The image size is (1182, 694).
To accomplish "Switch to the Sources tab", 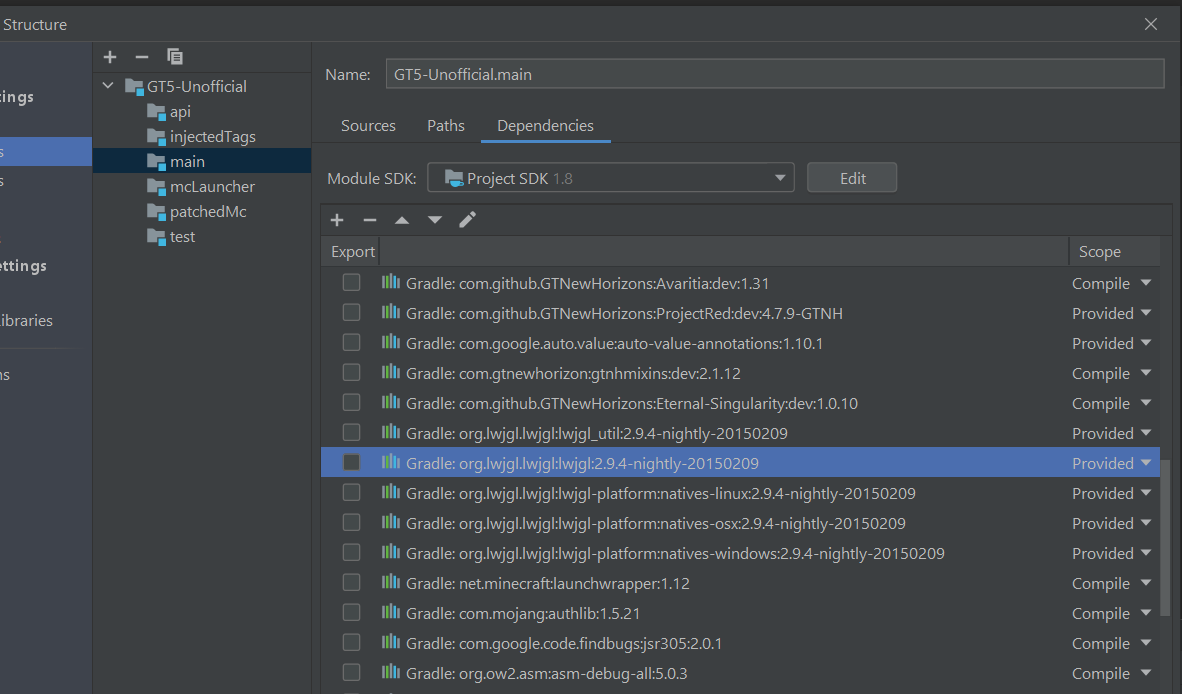I will click(x=368, y=126).
